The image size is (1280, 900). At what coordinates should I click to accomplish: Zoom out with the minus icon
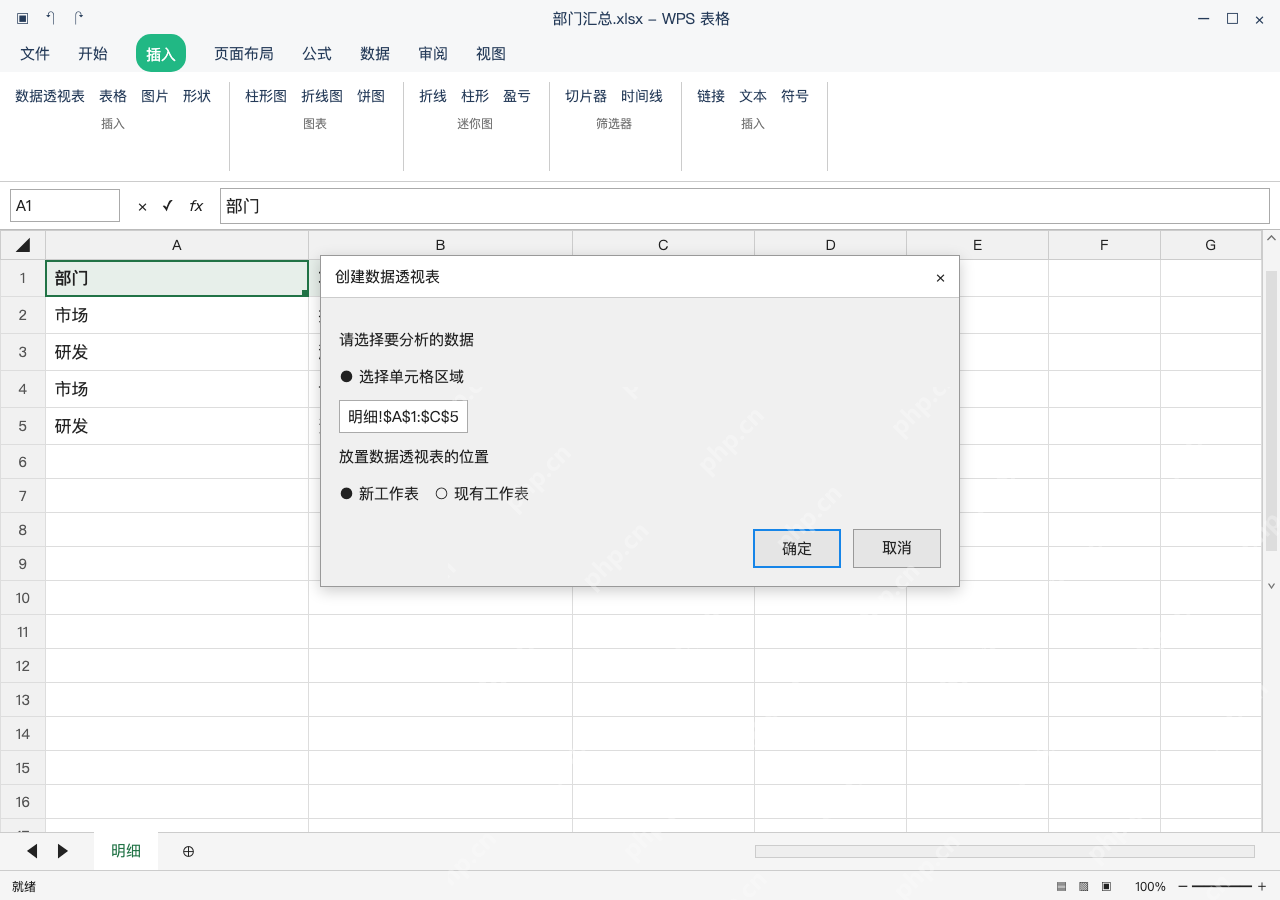click(1183, 886)
